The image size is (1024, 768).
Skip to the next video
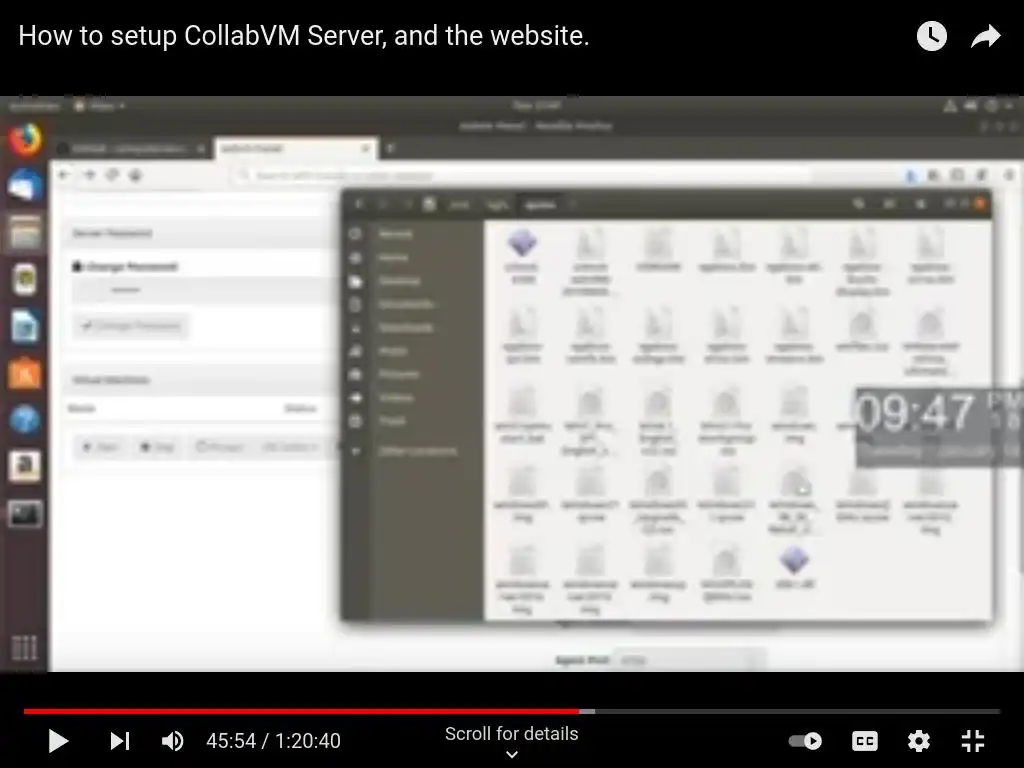pyautogui.click(x=120, y=741)
